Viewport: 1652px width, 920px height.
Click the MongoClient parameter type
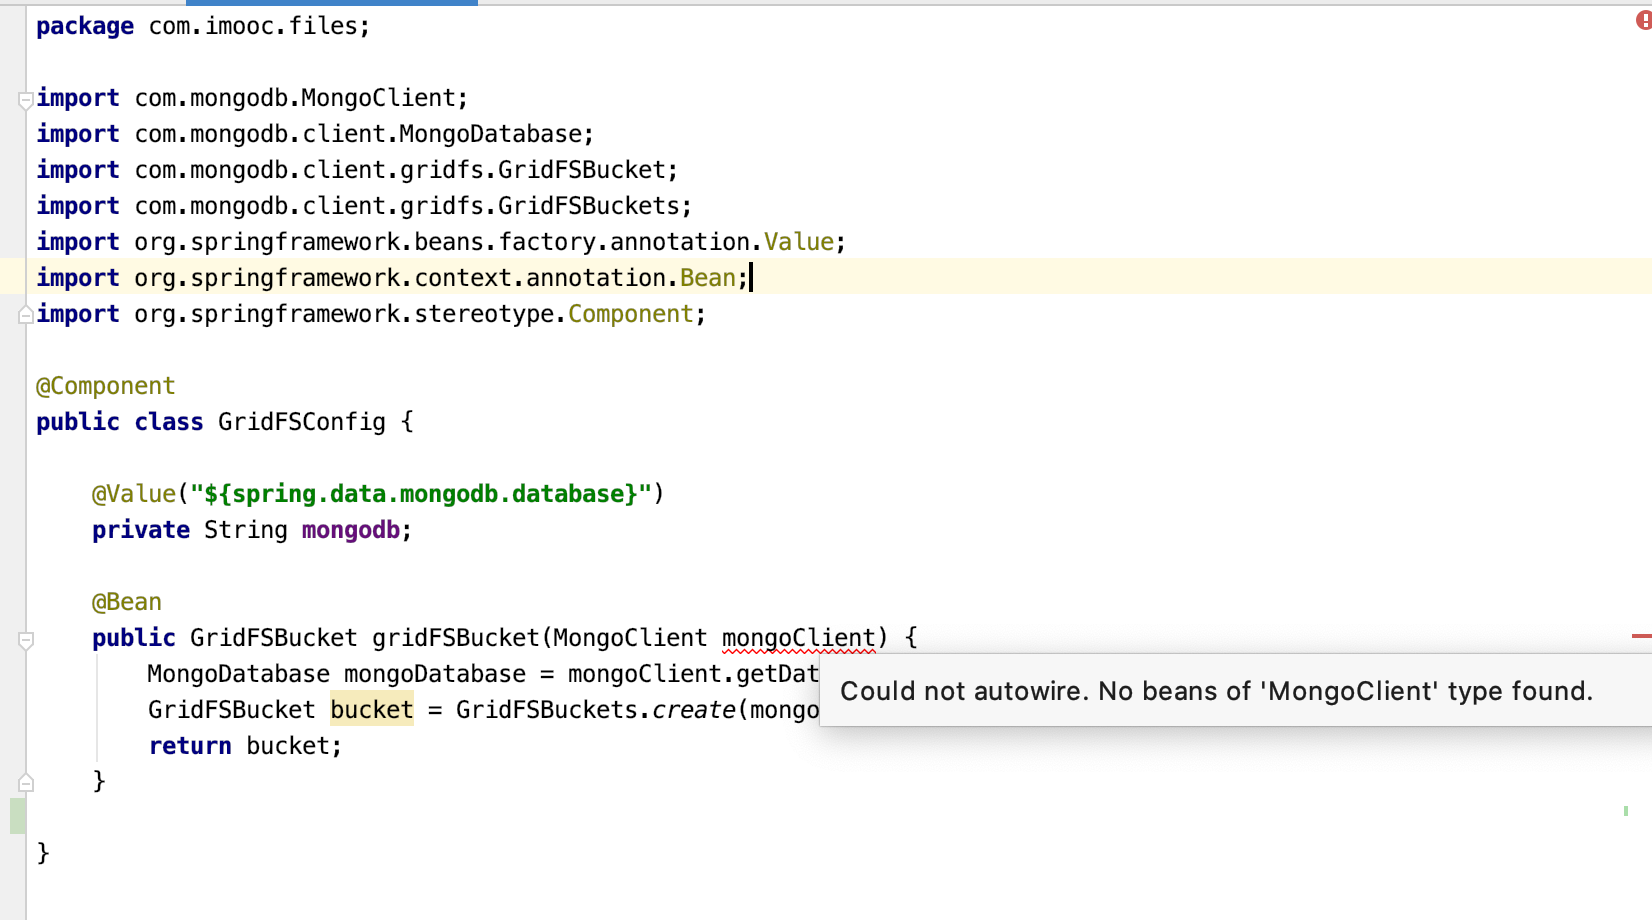coord(630,638)
